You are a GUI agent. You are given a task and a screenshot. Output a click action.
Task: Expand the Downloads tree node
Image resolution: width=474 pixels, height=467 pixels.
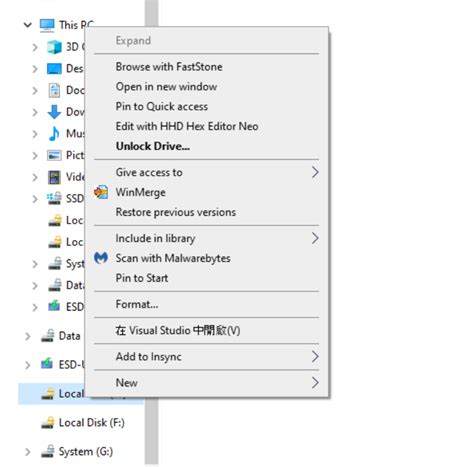pyautogui.click(x=35, y=112)
